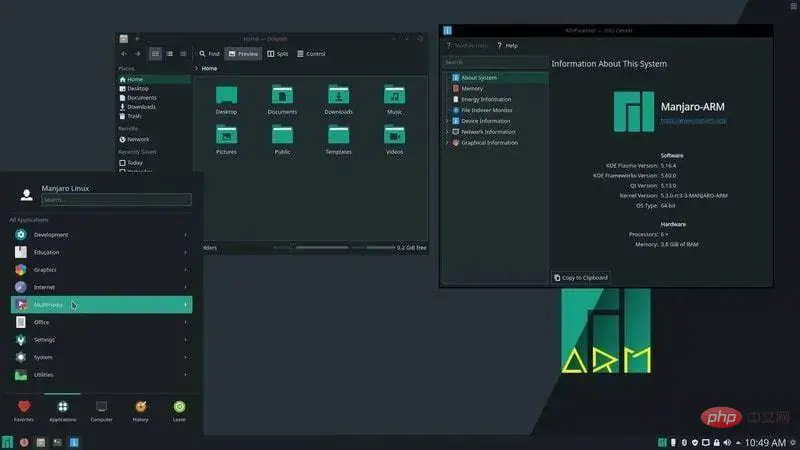The image size is (800, 450).
Task: Expand the Settings category arrow
Action: point(185,340)
